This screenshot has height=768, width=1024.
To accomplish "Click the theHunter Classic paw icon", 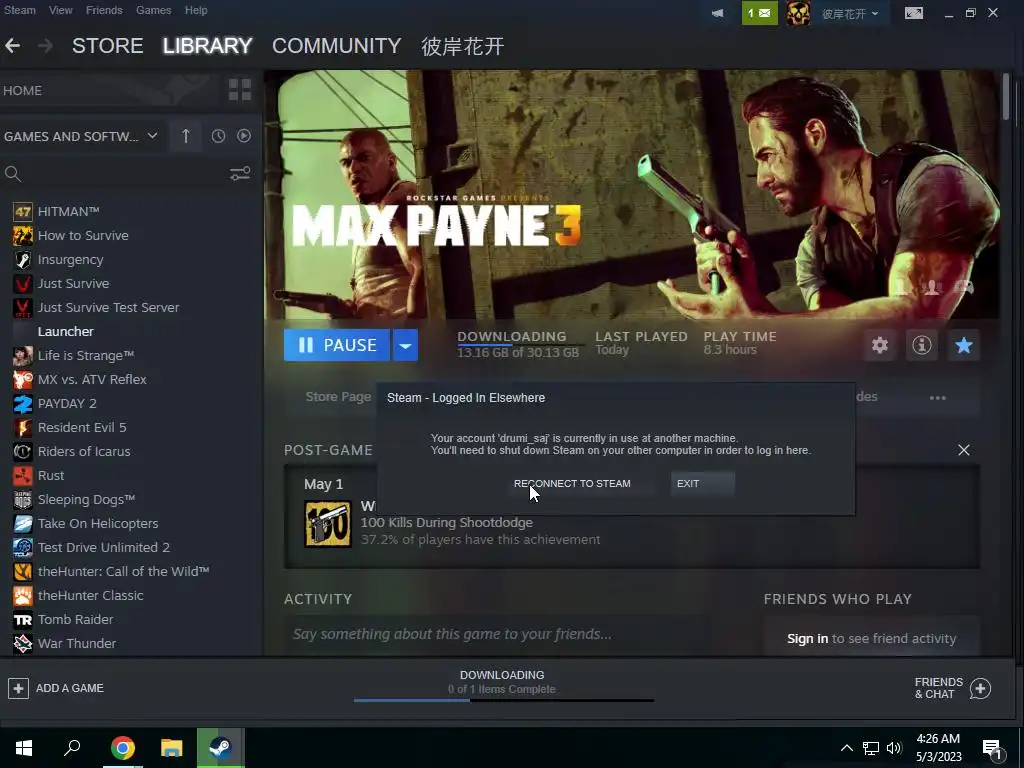I will pyautogui.click(x=23, y=596).
